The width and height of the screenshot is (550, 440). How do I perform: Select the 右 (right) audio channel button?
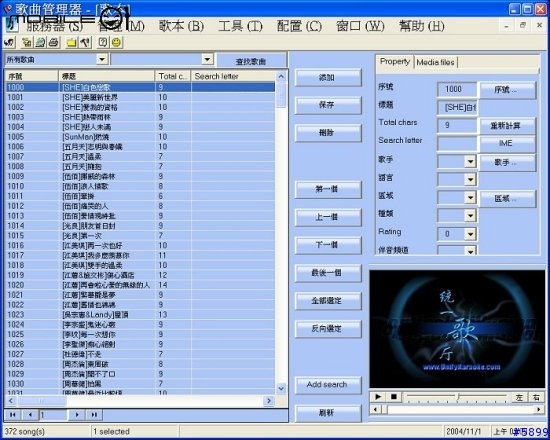[x=536, y=397]
